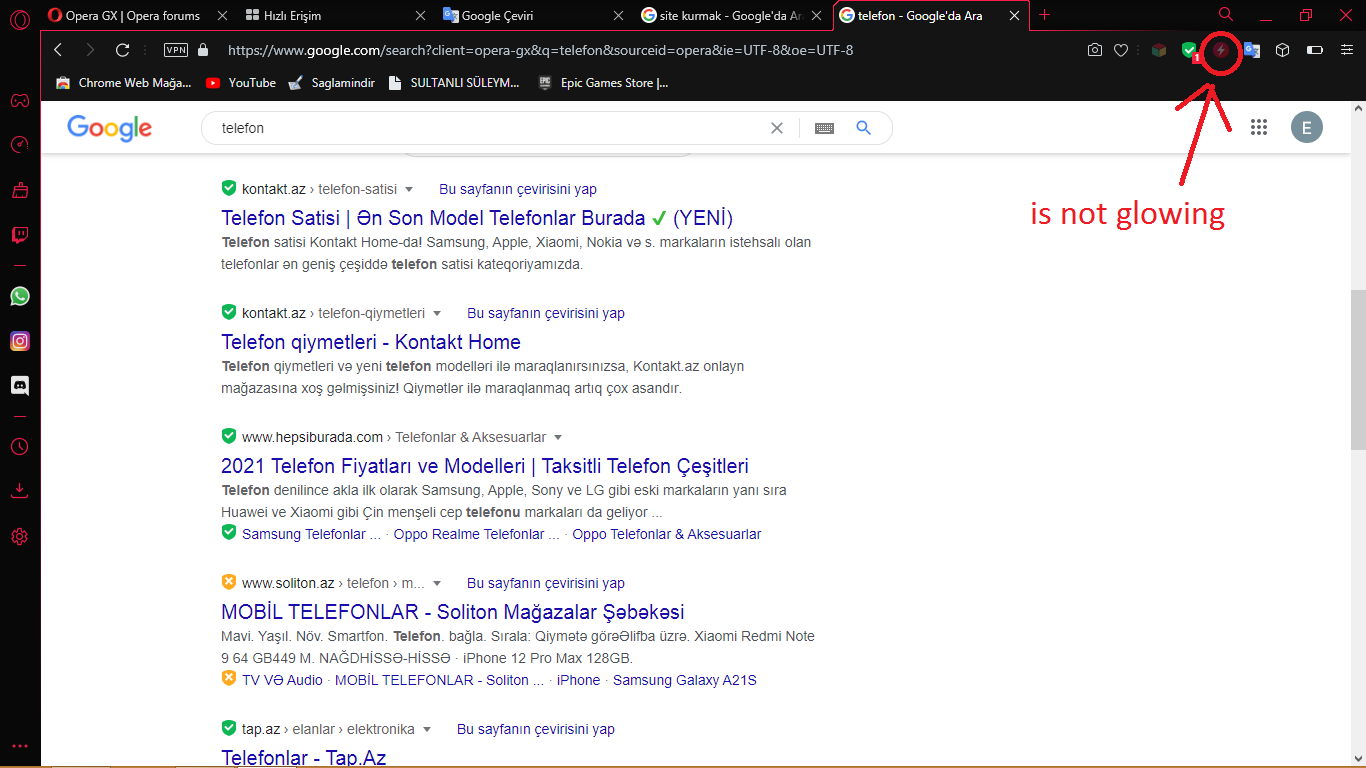1366x768 pixels.
Task: Open Google apps grid
Action: pyautogui.click(x=1259, y=127)
